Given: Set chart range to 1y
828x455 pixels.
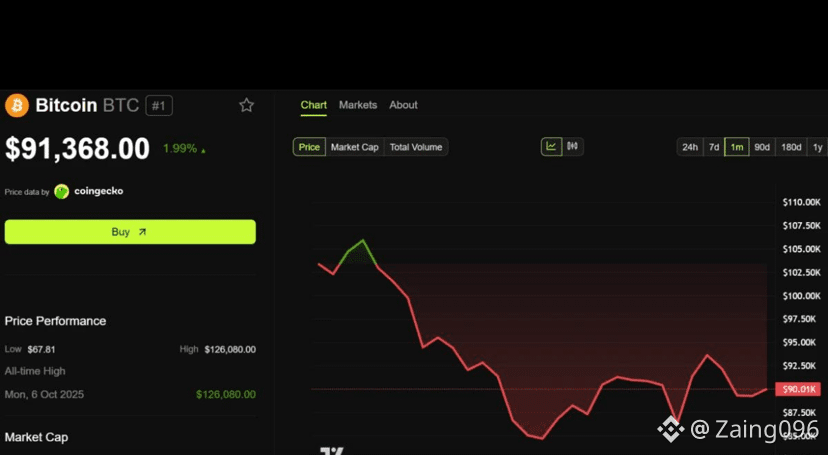Looking at the screenshot, I should click(x=817, y=147).
